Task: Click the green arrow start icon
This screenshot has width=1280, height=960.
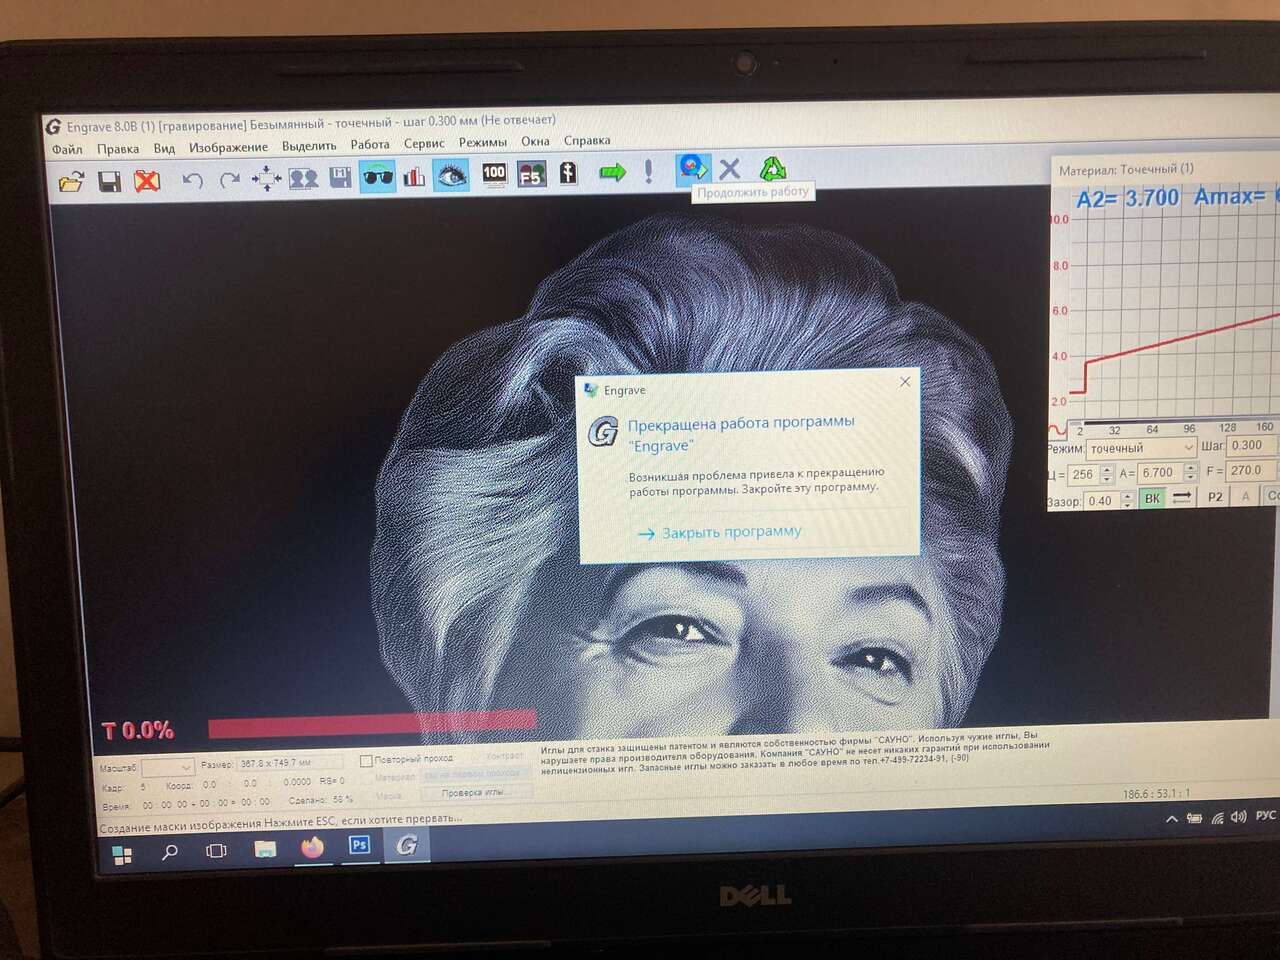Action: click(x=612, y=173)
